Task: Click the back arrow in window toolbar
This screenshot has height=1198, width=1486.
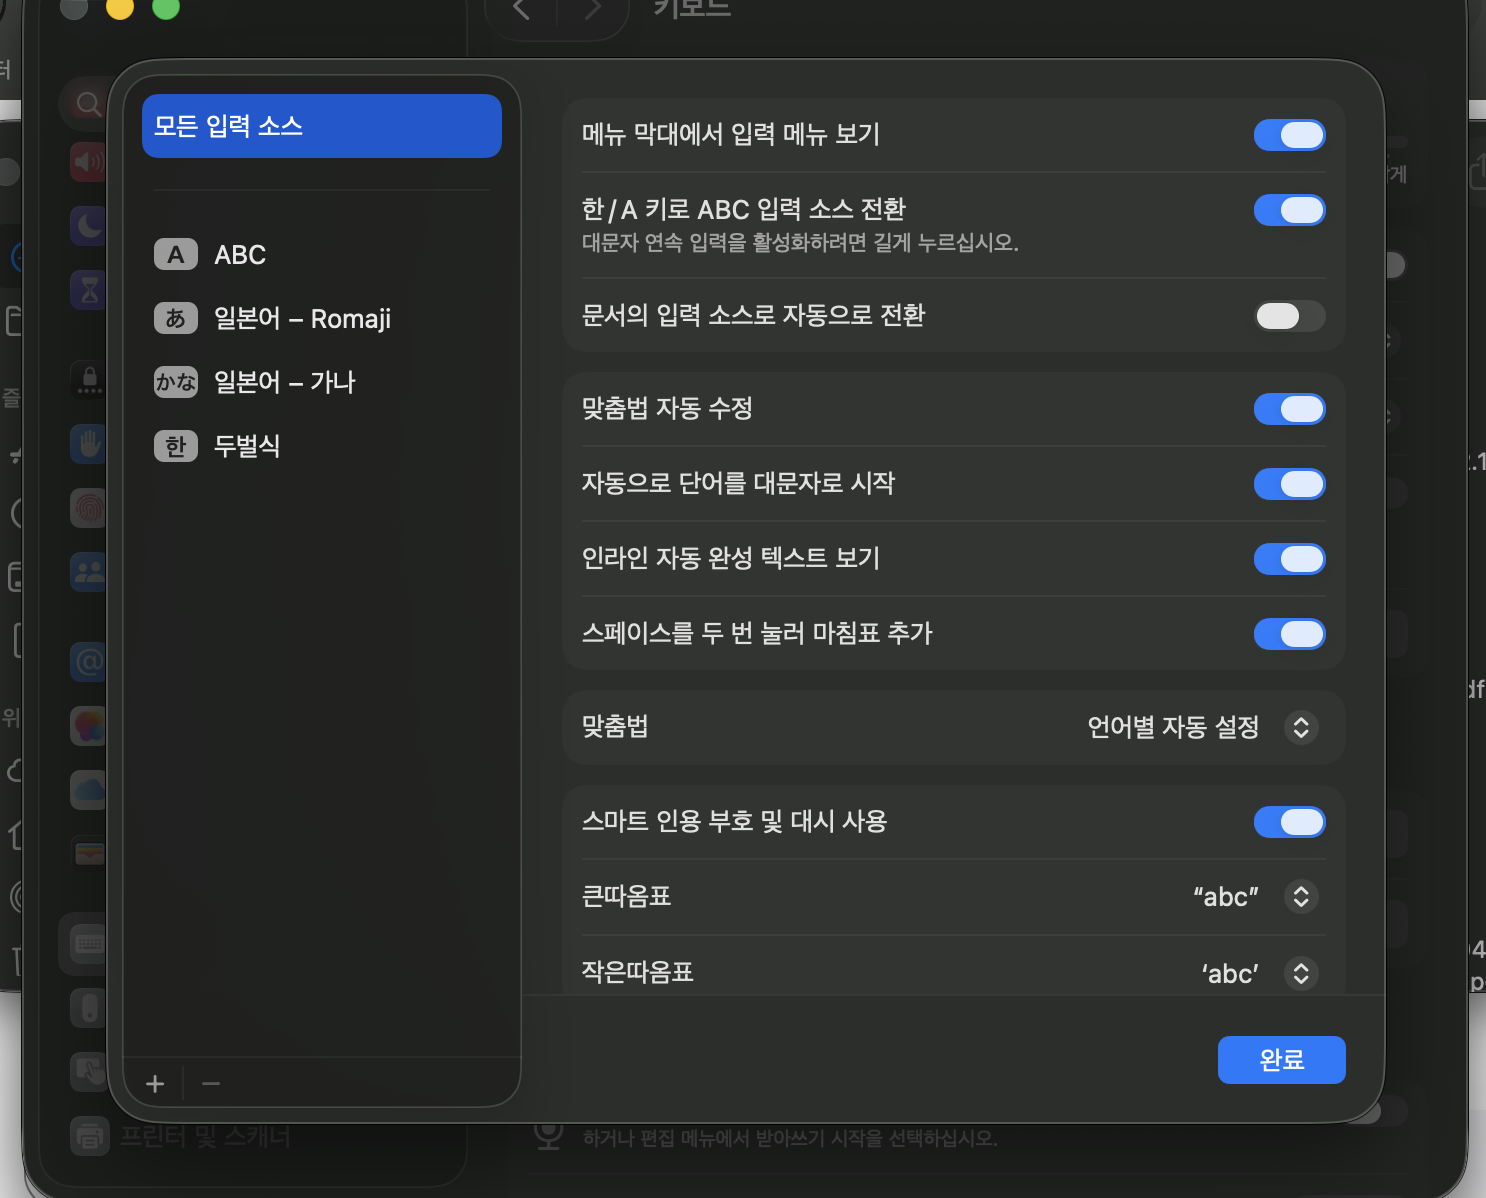Action: point(520,10)
